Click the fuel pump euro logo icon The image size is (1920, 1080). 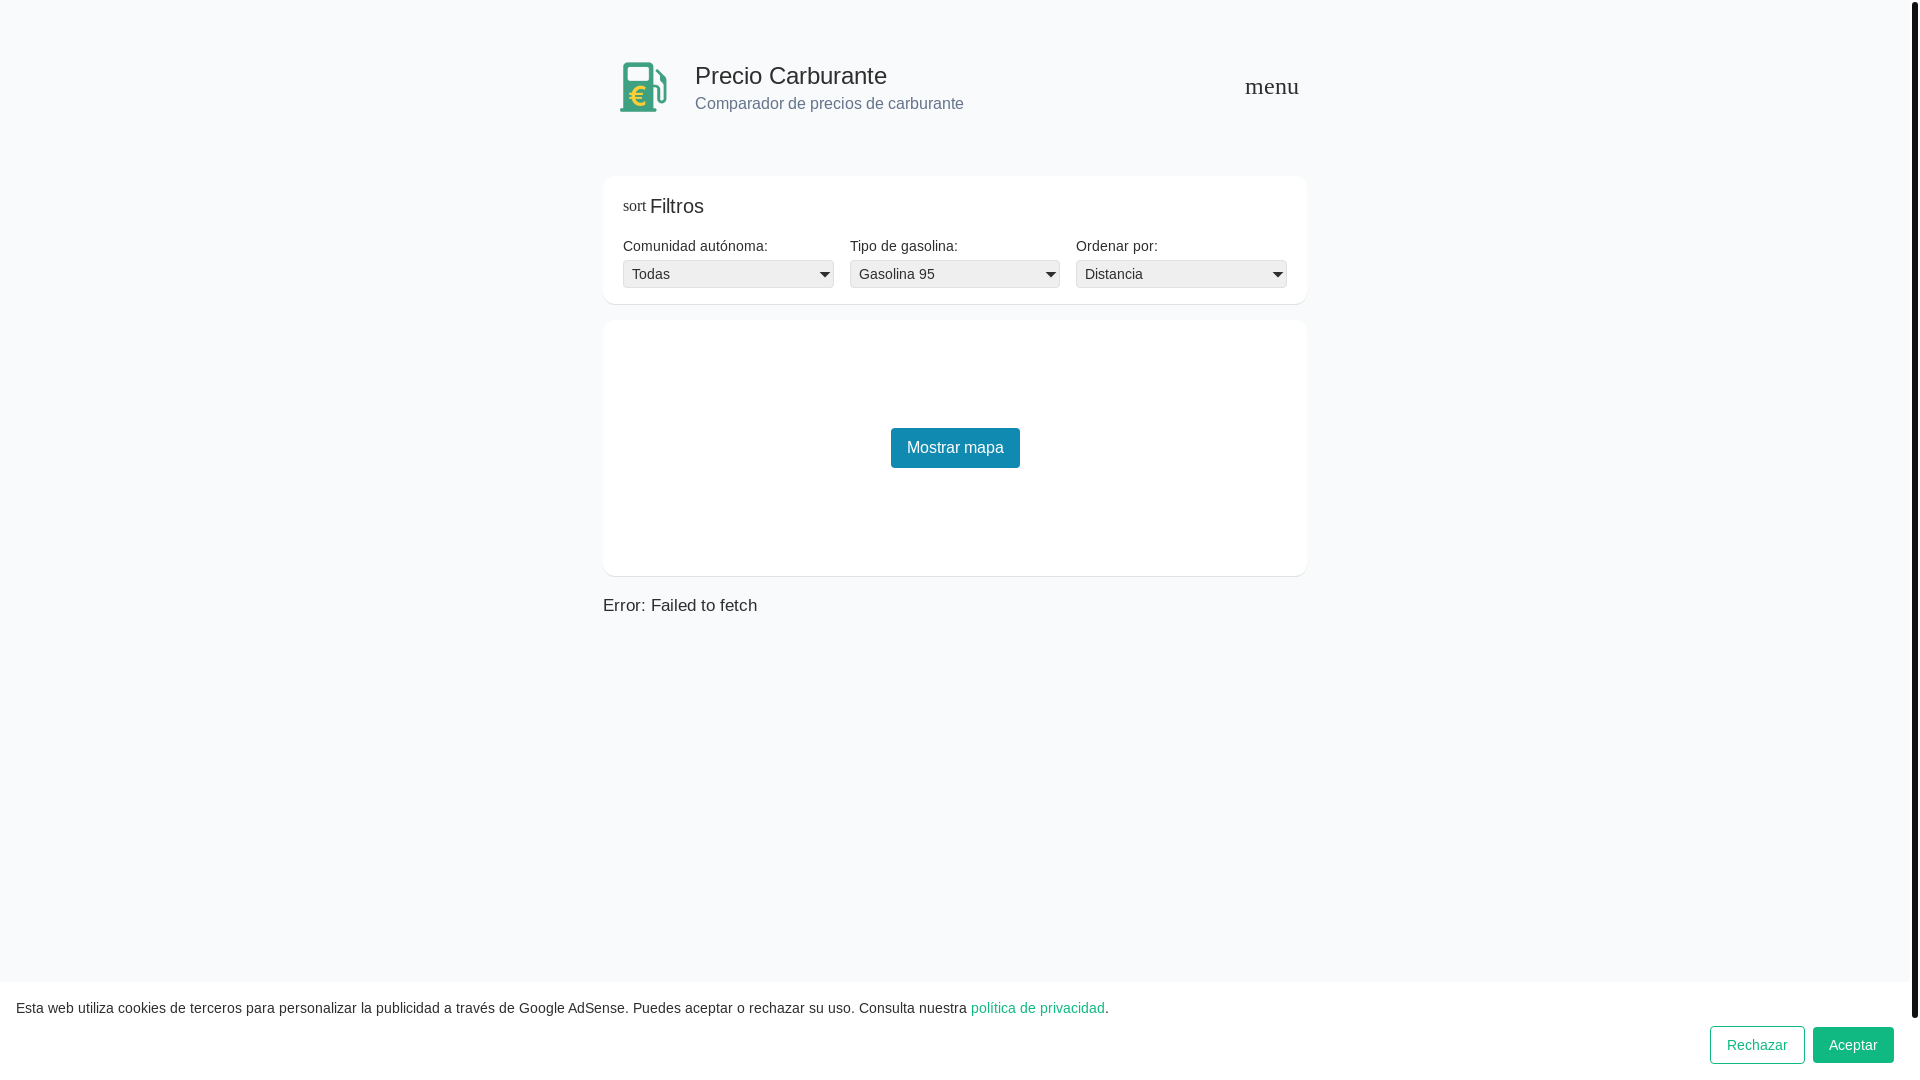[x=643, y=87]
